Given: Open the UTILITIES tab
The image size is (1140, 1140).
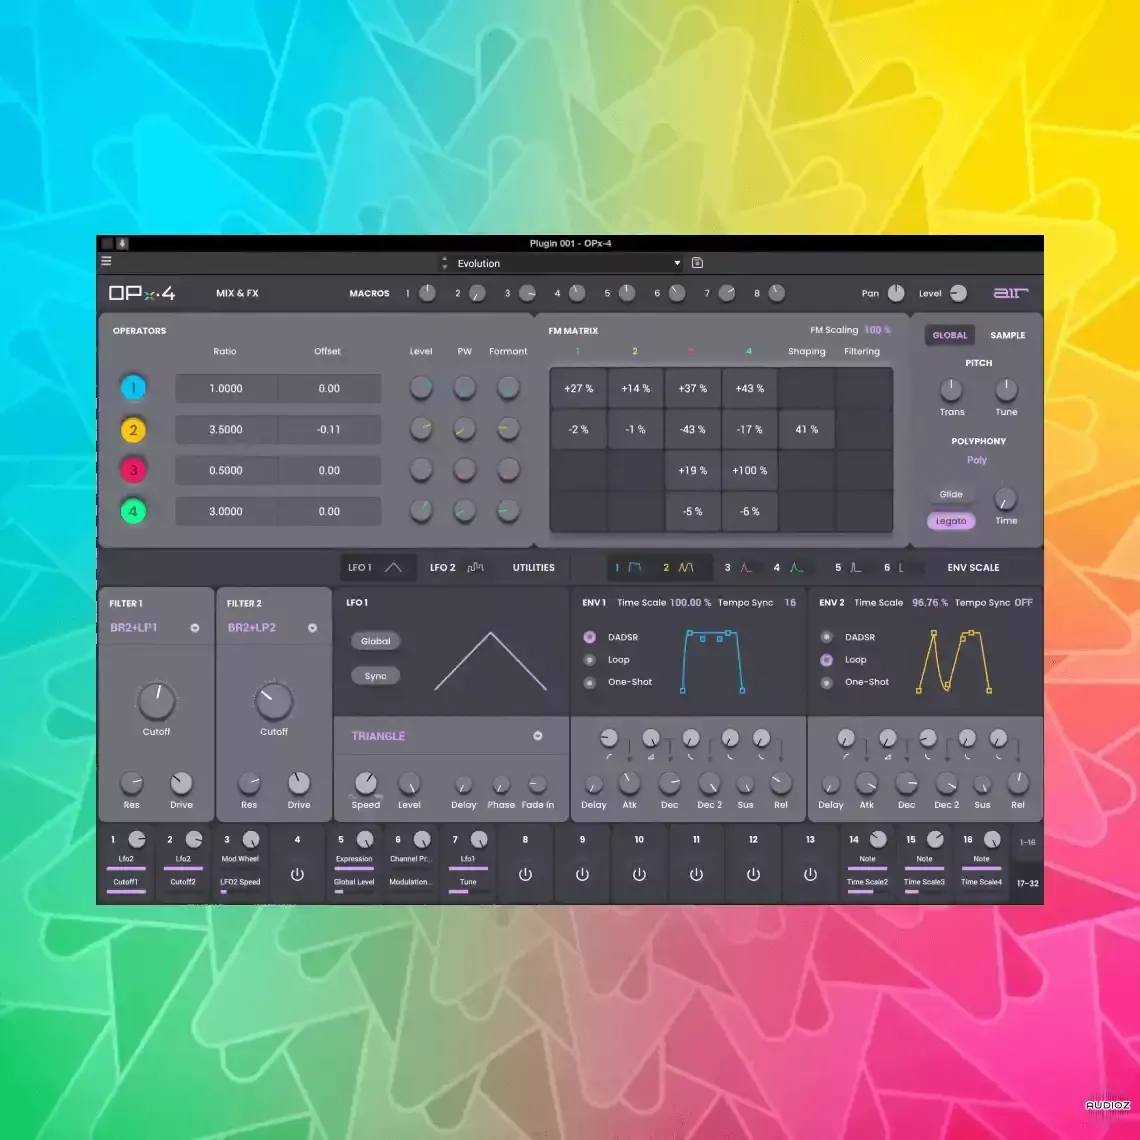Looking at the screenshot, I should (x=534, y=567).
